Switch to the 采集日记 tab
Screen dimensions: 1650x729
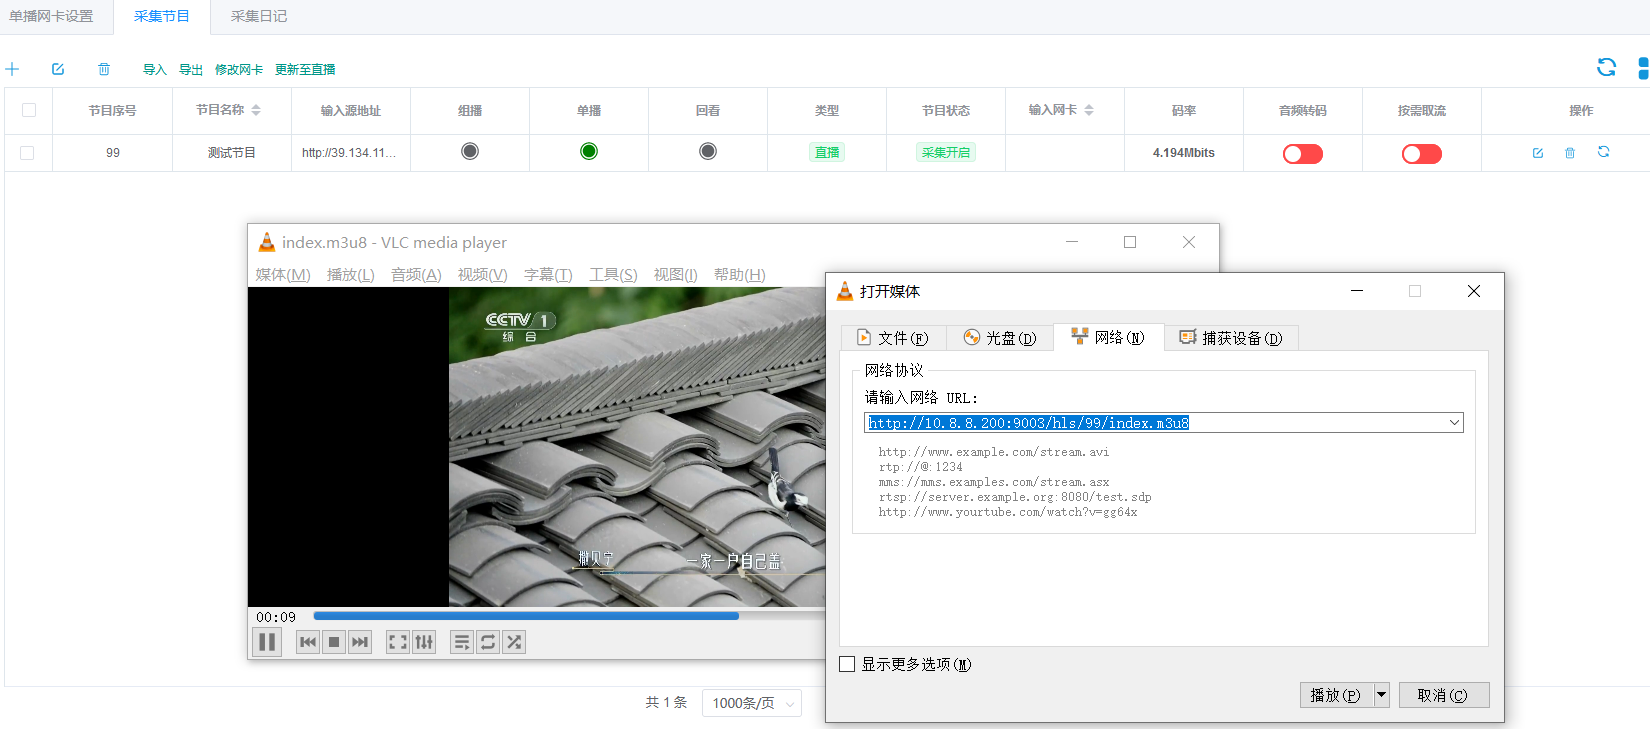(258, 16)
